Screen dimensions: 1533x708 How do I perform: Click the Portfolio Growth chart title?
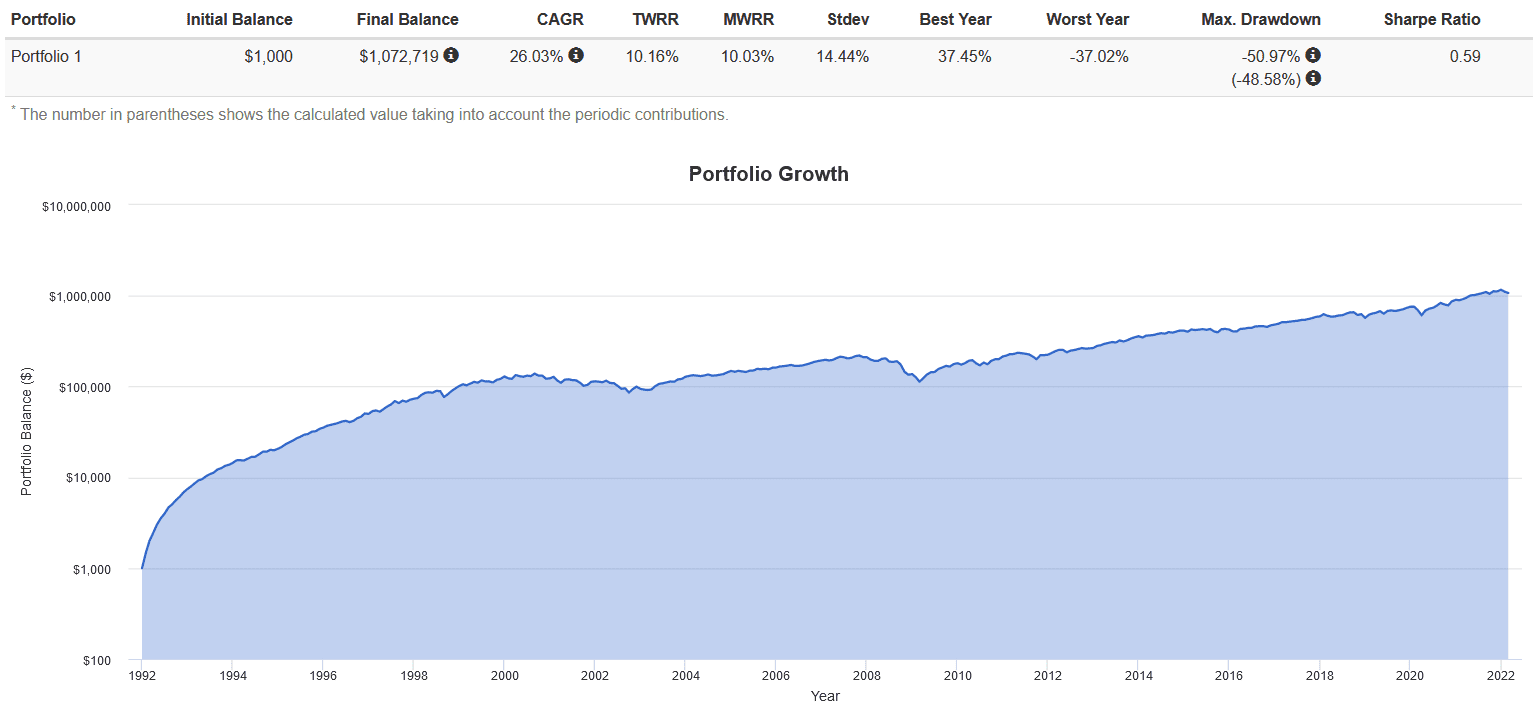click(768, 174)
